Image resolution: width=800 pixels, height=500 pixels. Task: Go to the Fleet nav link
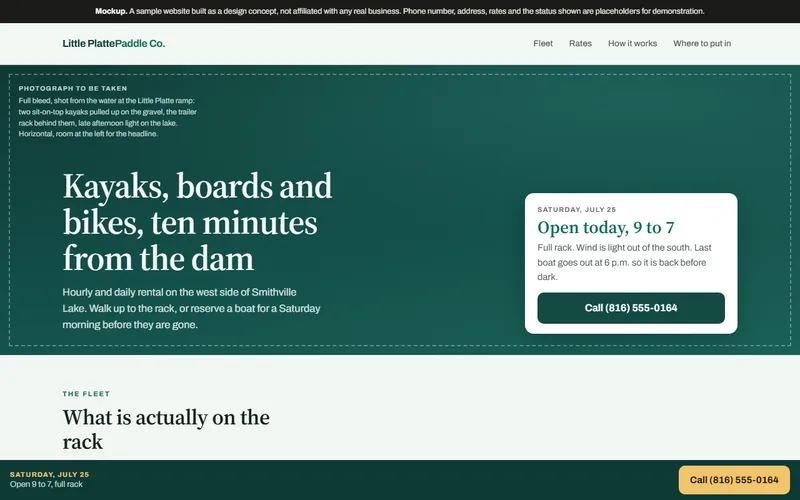[543, 43]
